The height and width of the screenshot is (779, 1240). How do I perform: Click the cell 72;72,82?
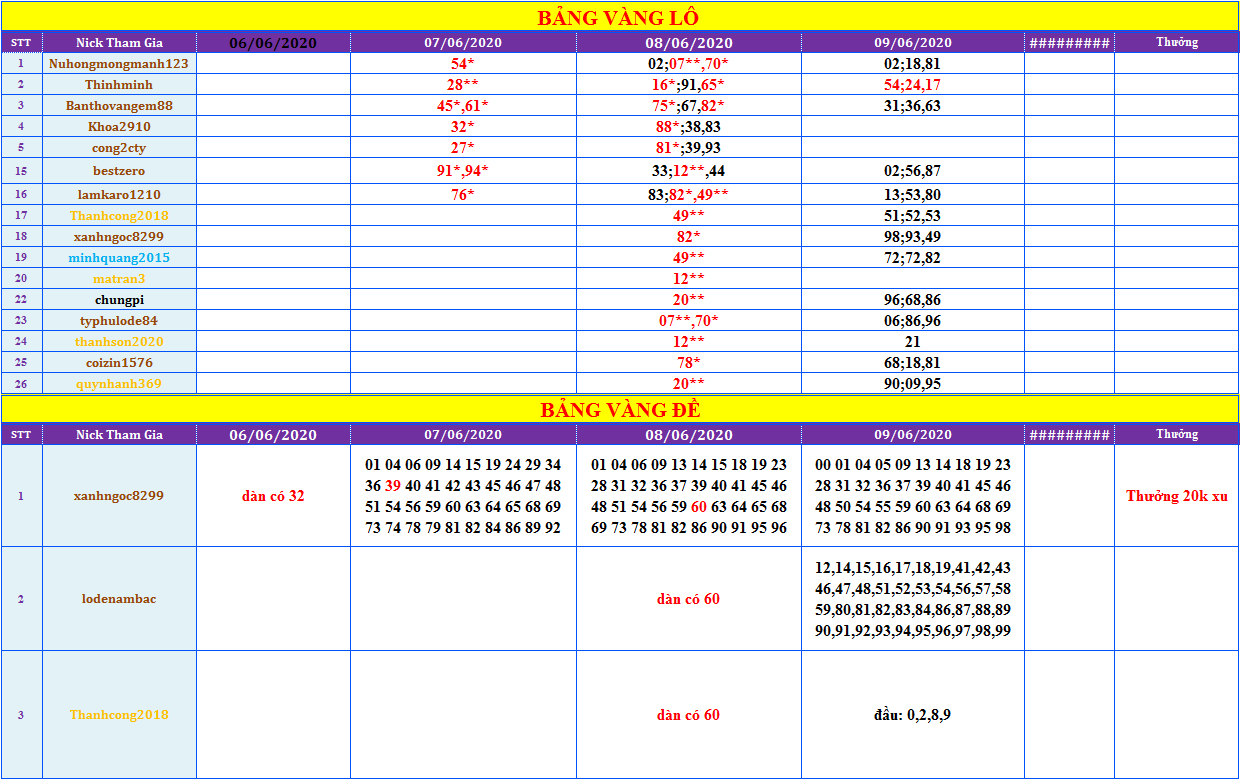[x=913, y=257]
